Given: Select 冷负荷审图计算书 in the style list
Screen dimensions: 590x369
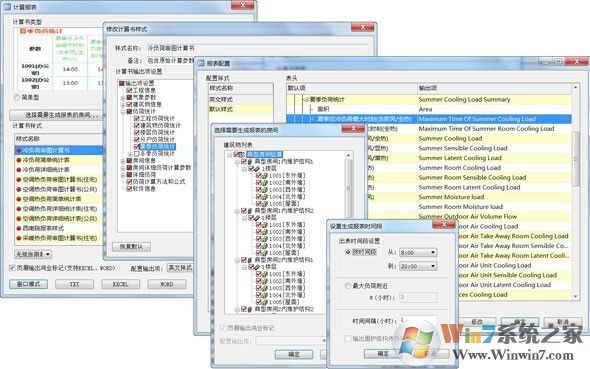Looking at the screenshot, I should [59, 150].
